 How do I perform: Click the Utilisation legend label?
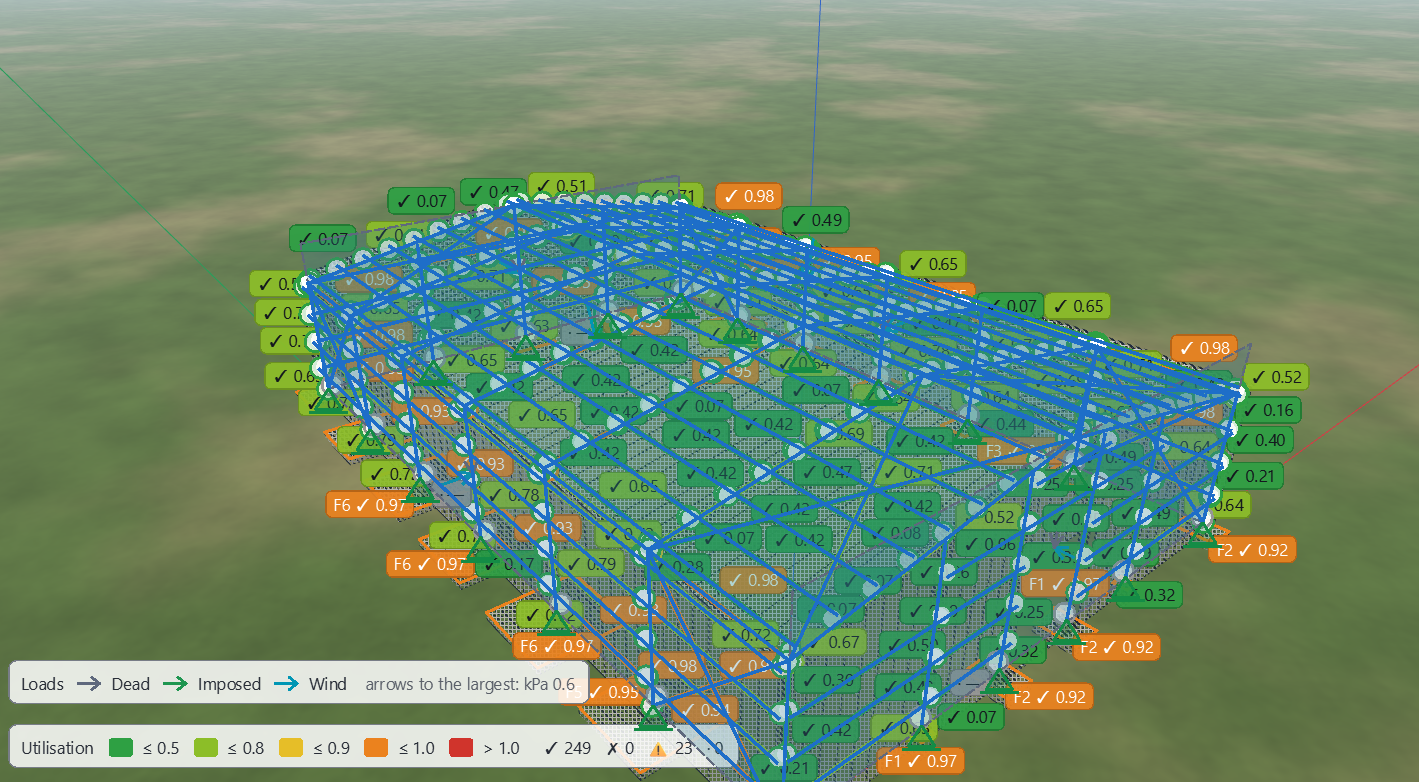coord(58,748)
